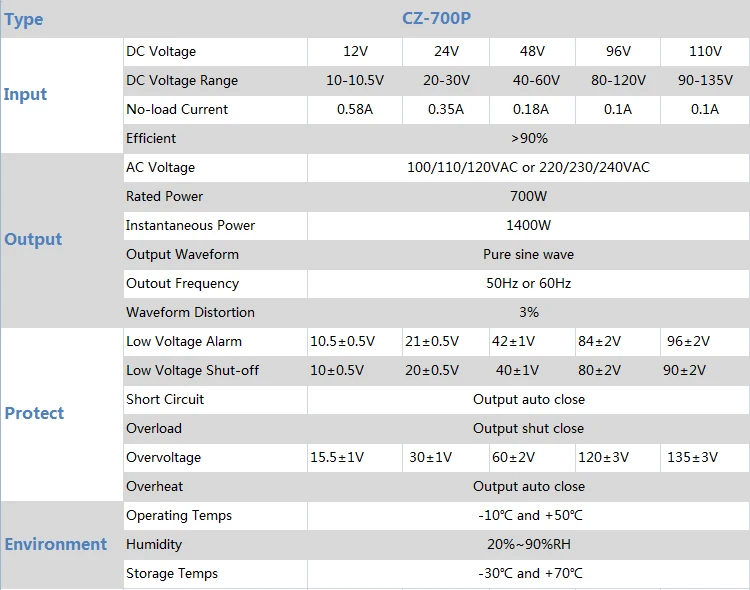Screen dimensions: 750x590
Task: Click the 20±0.5V shut-off value
Action: click(432, 370)
